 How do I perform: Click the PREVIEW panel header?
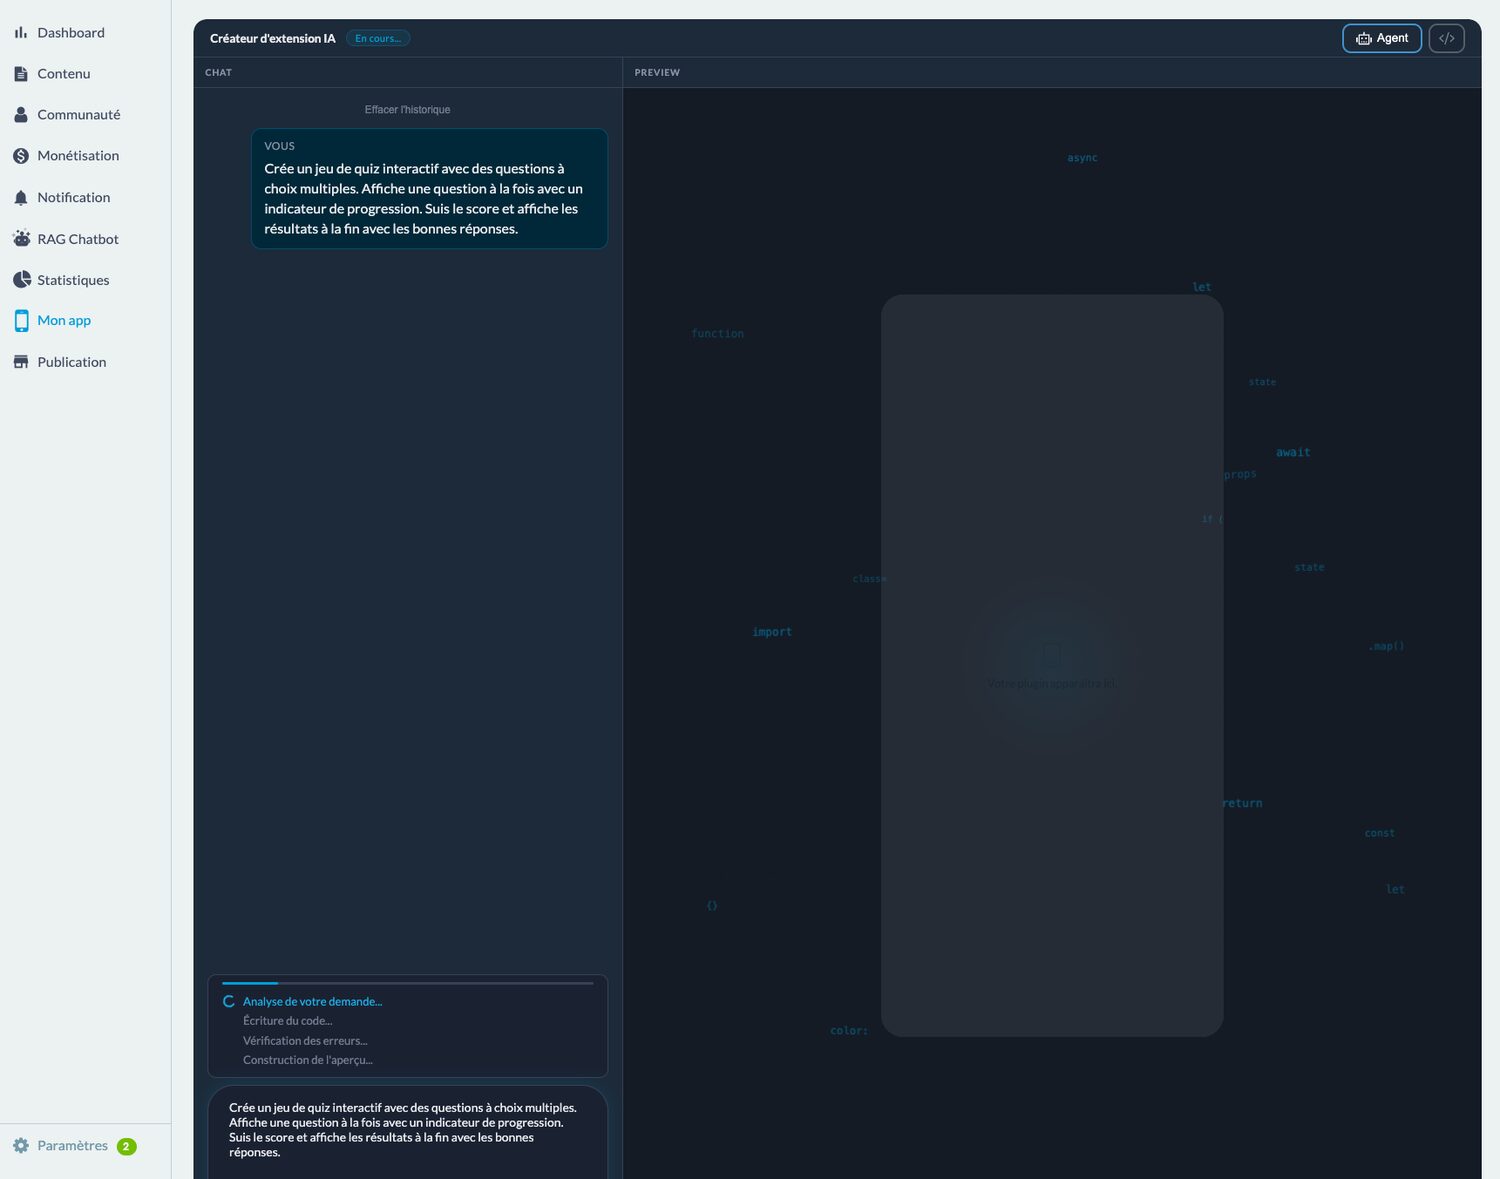coord(657,73)
